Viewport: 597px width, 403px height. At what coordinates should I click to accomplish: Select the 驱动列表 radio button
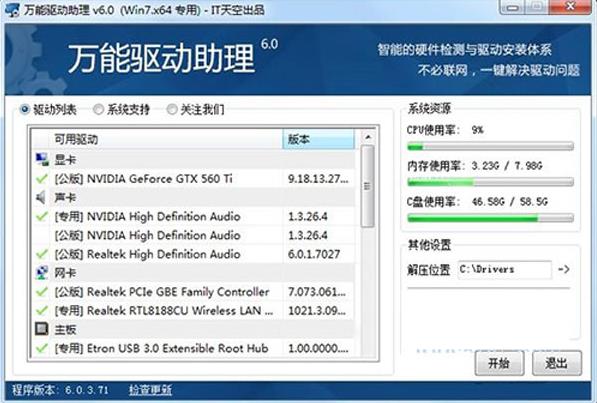[25, 110]
